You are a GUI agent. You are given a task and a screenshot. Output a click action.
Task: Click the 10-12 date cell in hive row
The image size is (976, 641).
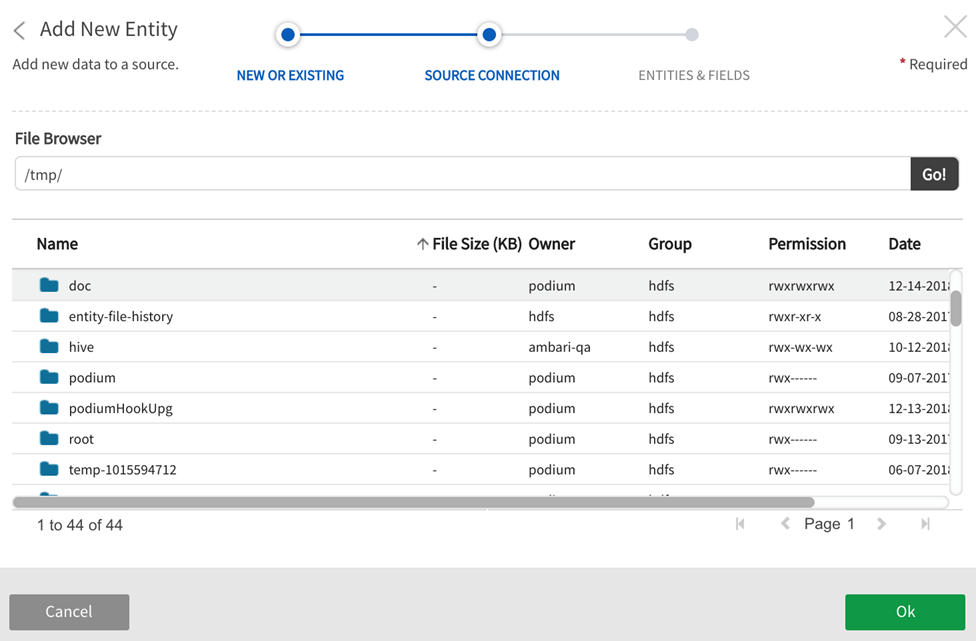(x=919, y=347)
